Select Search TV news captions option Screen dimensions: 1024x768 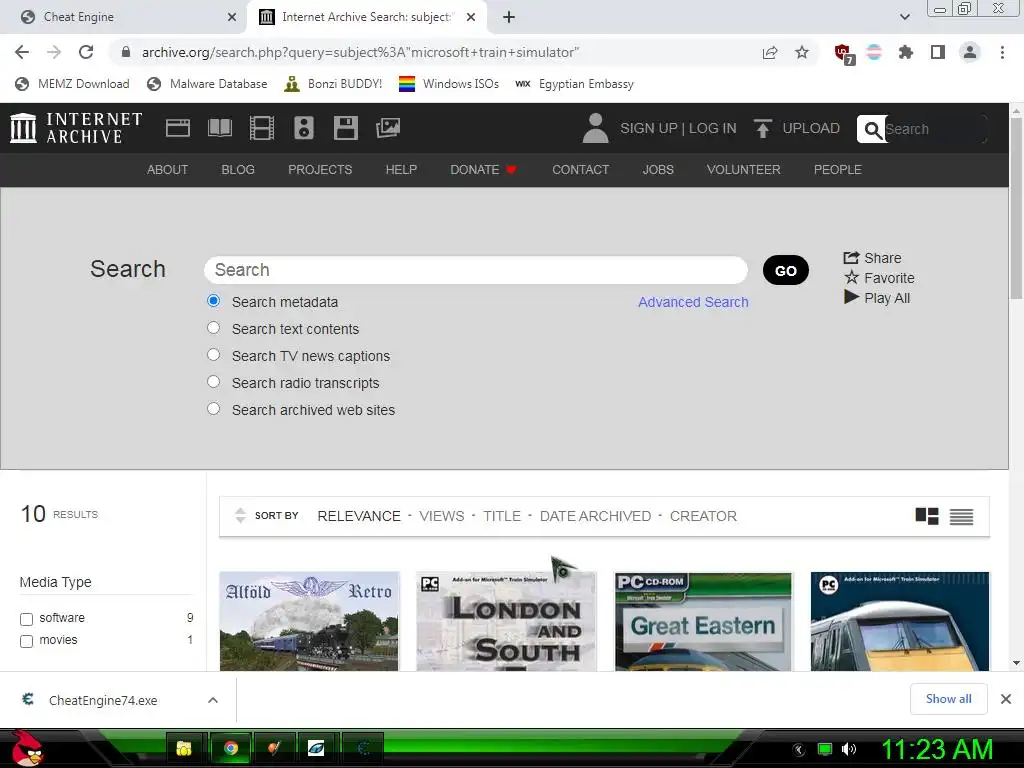click(214, 355)
